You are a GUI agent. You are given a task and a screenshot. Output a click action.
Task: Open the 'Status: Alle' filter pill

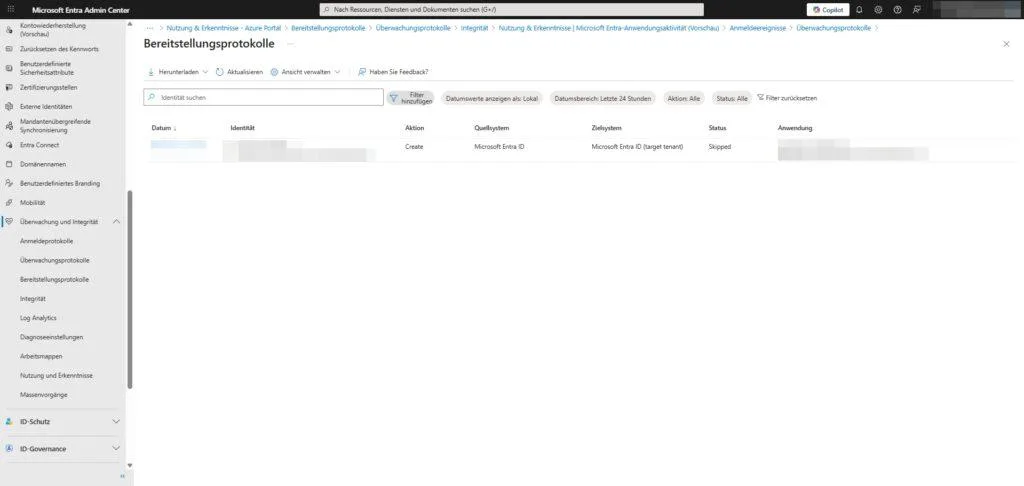click(x=730, y=98)
